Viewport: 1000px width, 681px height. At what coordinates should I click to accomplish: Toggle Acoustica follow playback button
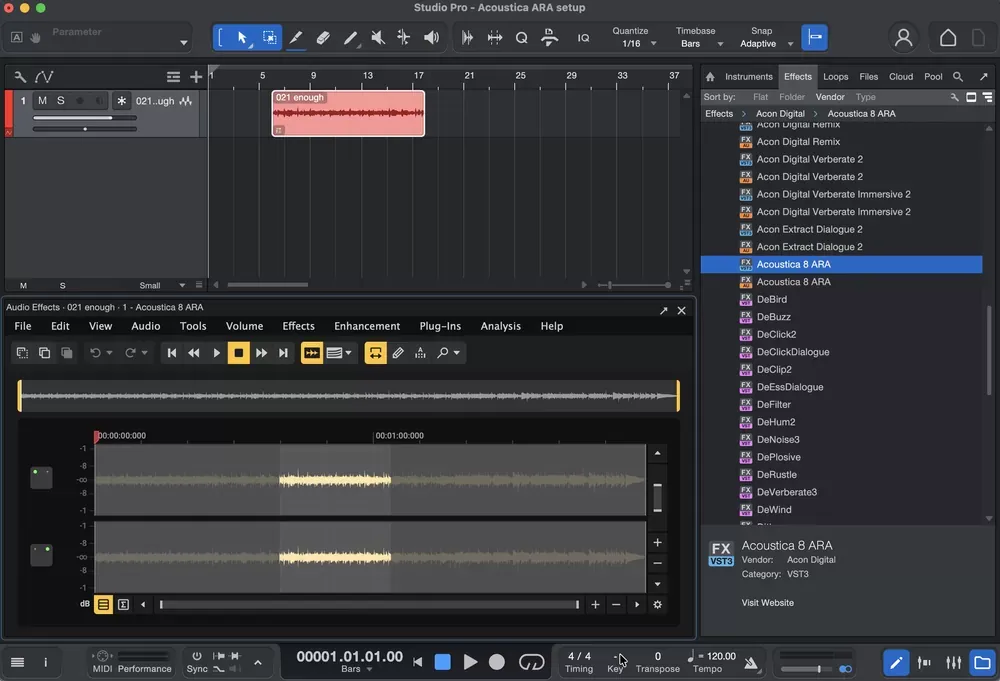[311, 353]
